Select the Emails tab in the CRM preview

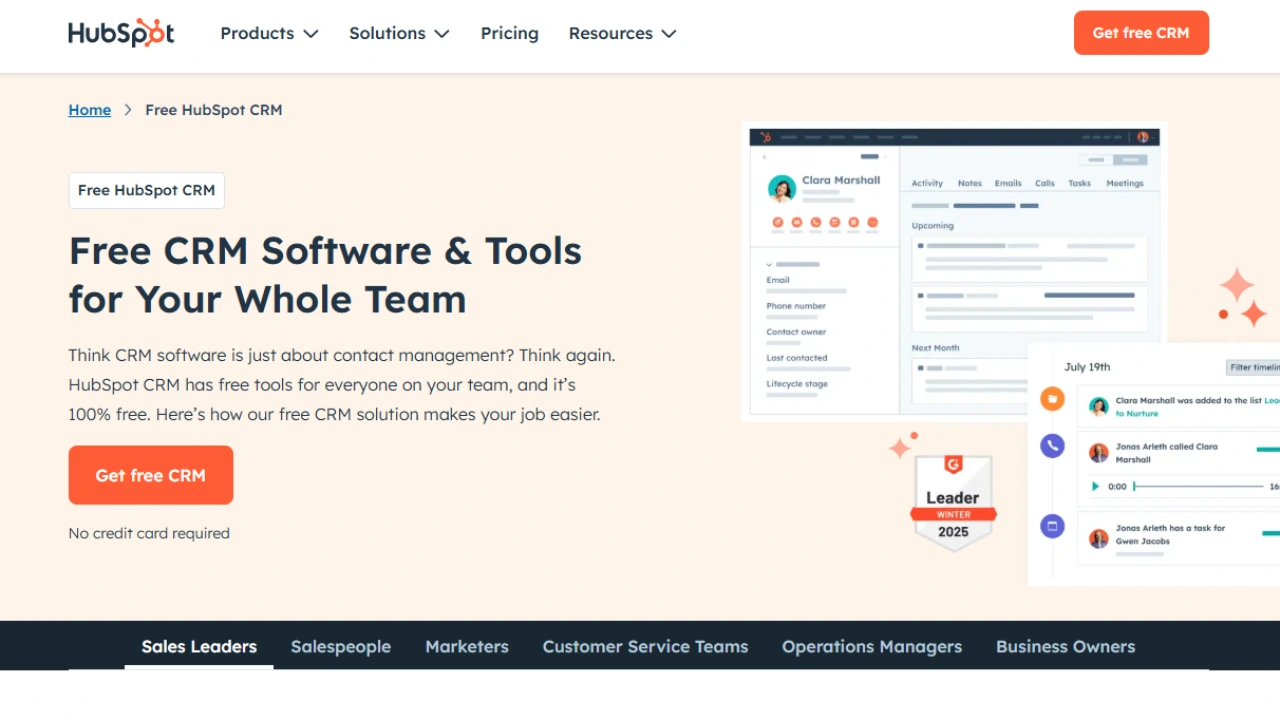1008,183
